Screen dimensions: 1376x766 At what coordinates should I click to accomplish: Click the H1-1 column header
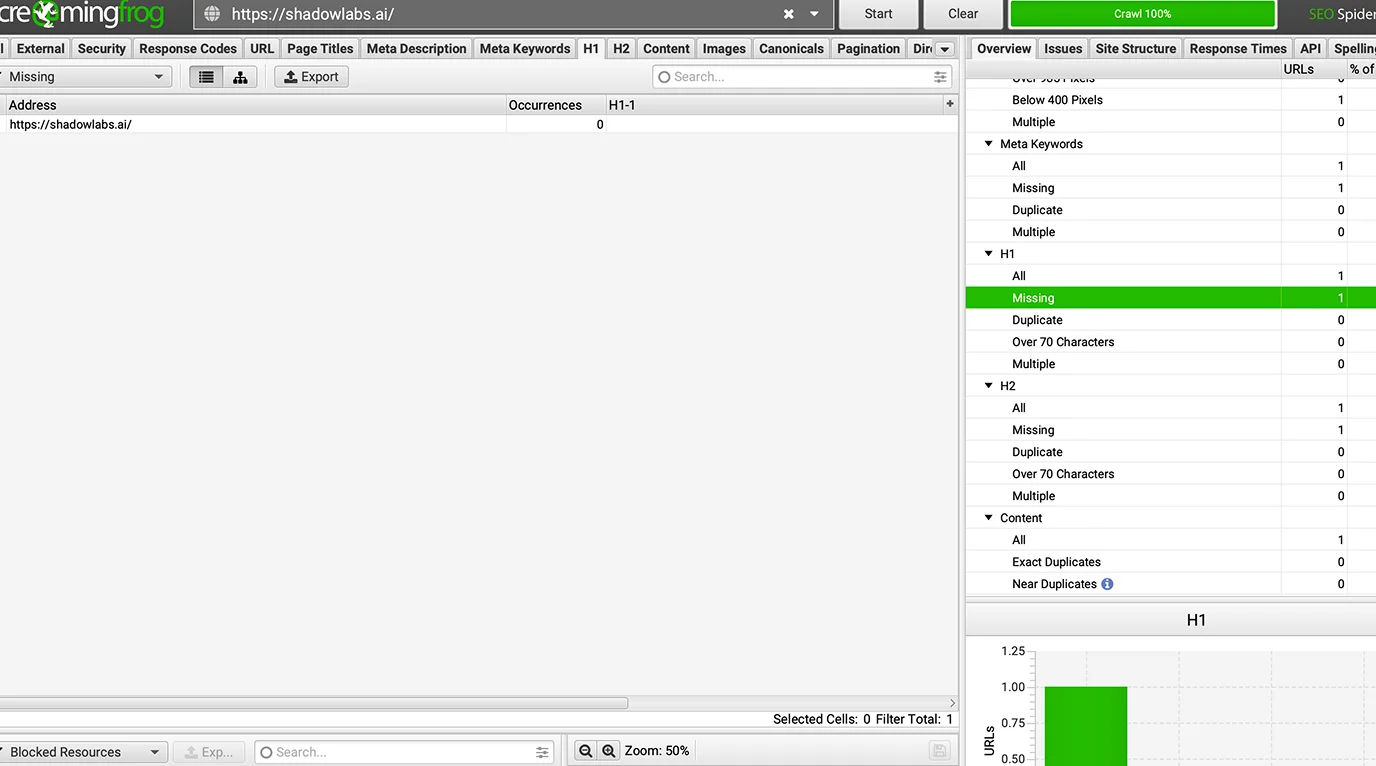point(773,105)
